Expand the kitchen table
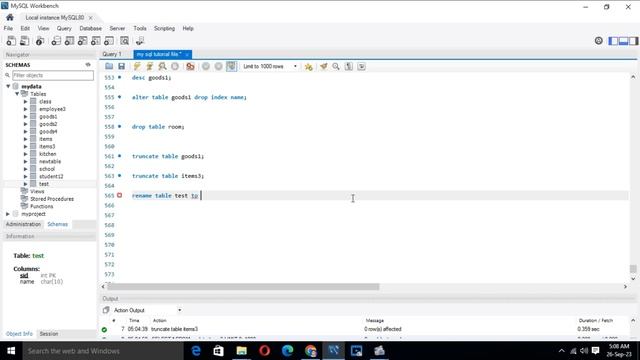This screenshot has width=640, height=360. pyautogui.click(x=25, y=154)
